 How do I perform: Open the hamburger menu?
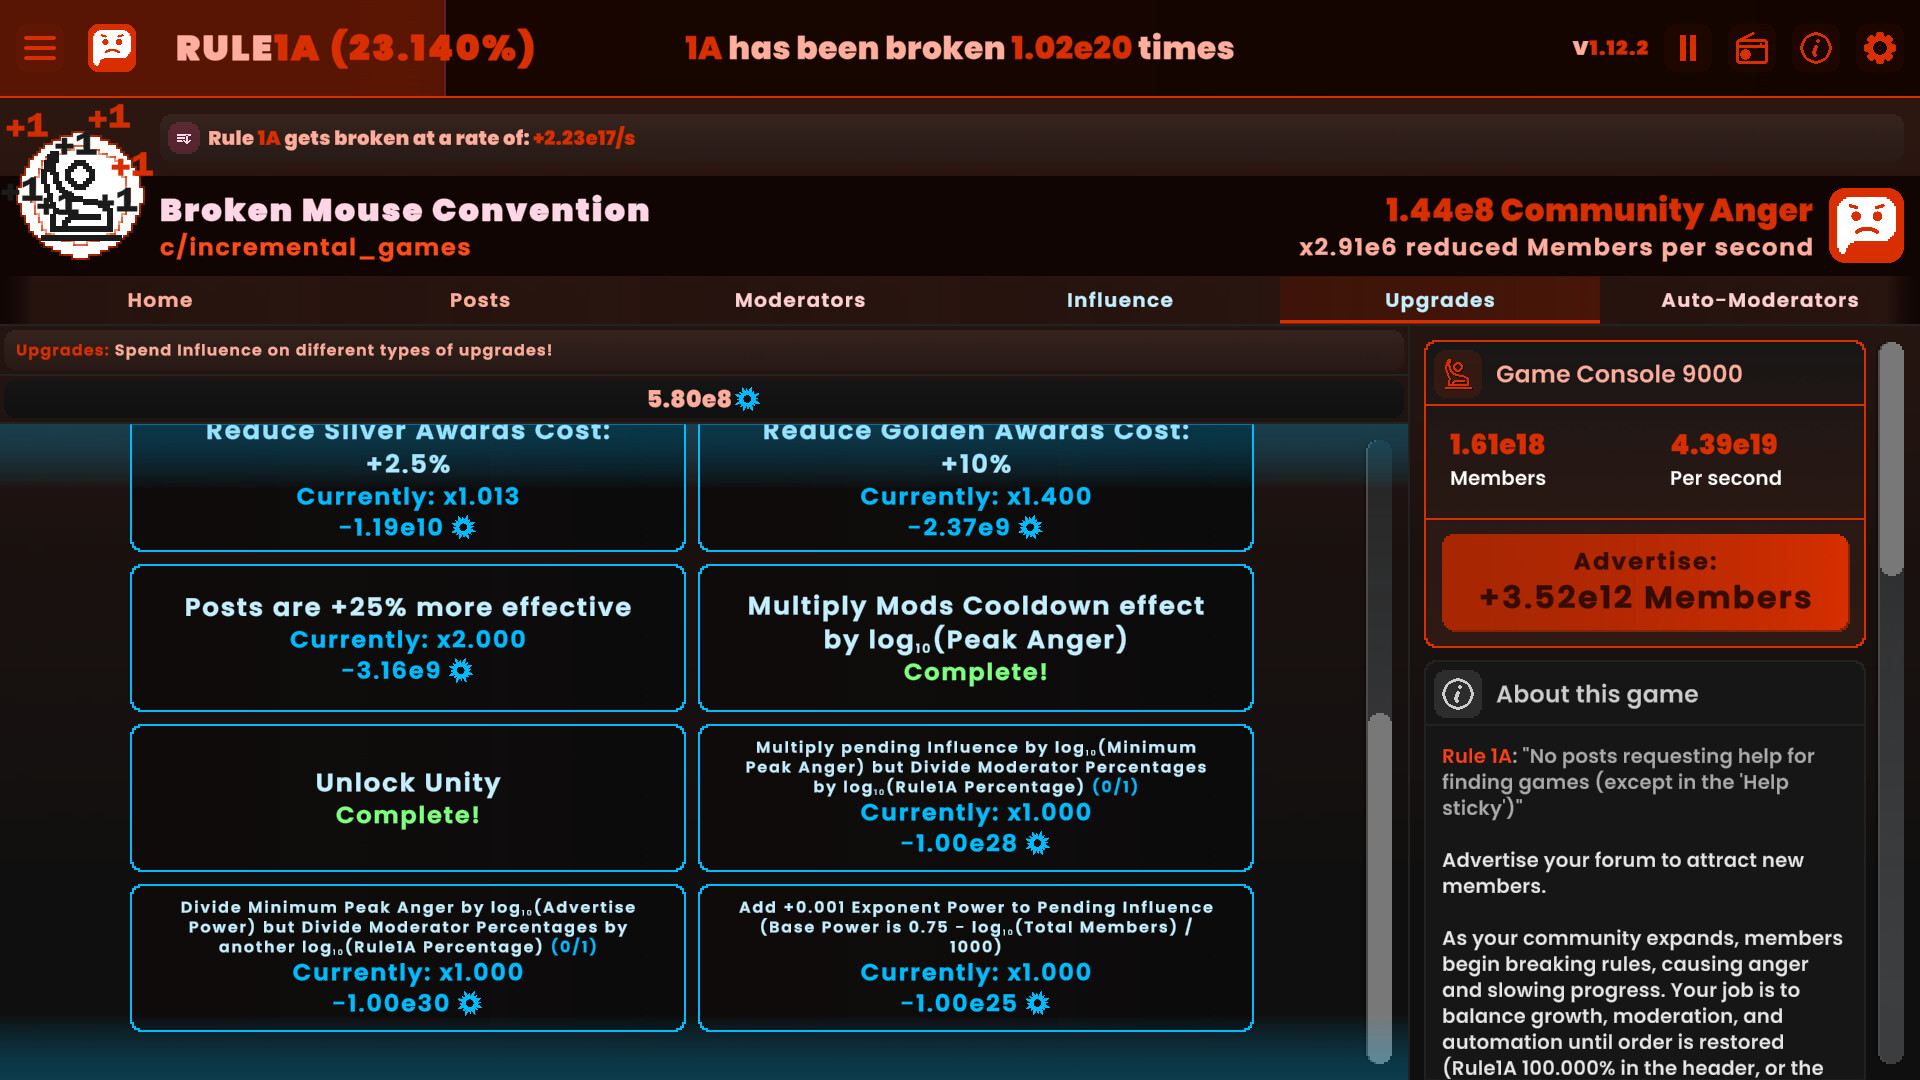[40, 48]
